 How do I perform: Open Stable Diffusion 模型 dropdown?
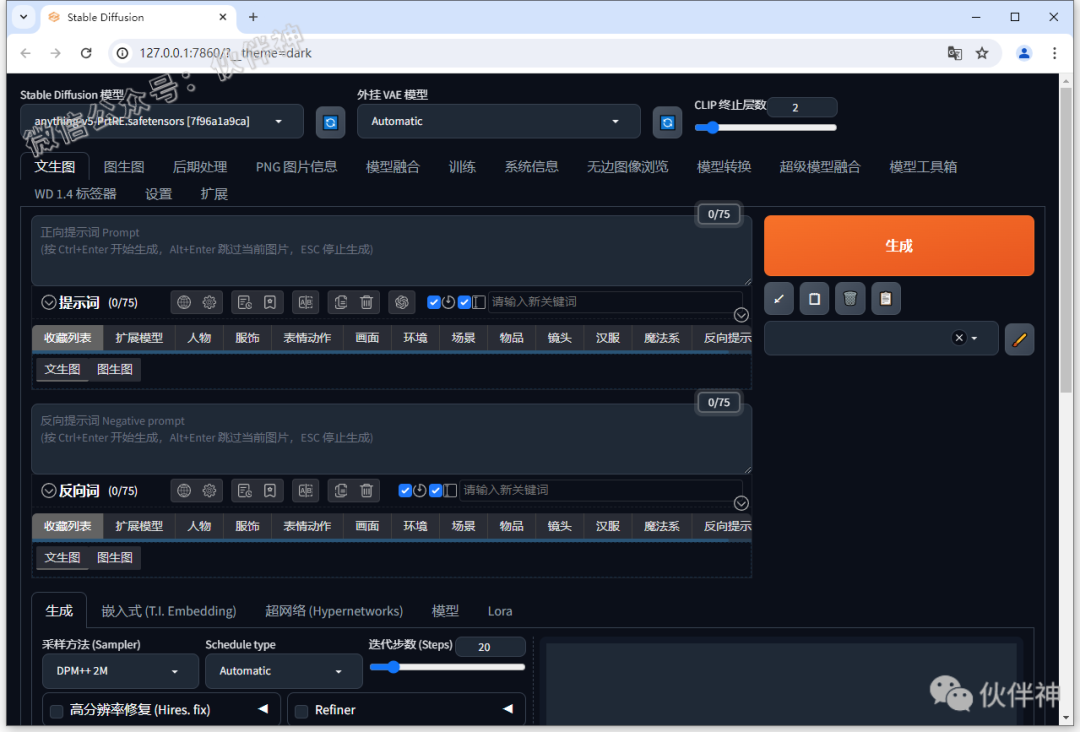(161, 122)
